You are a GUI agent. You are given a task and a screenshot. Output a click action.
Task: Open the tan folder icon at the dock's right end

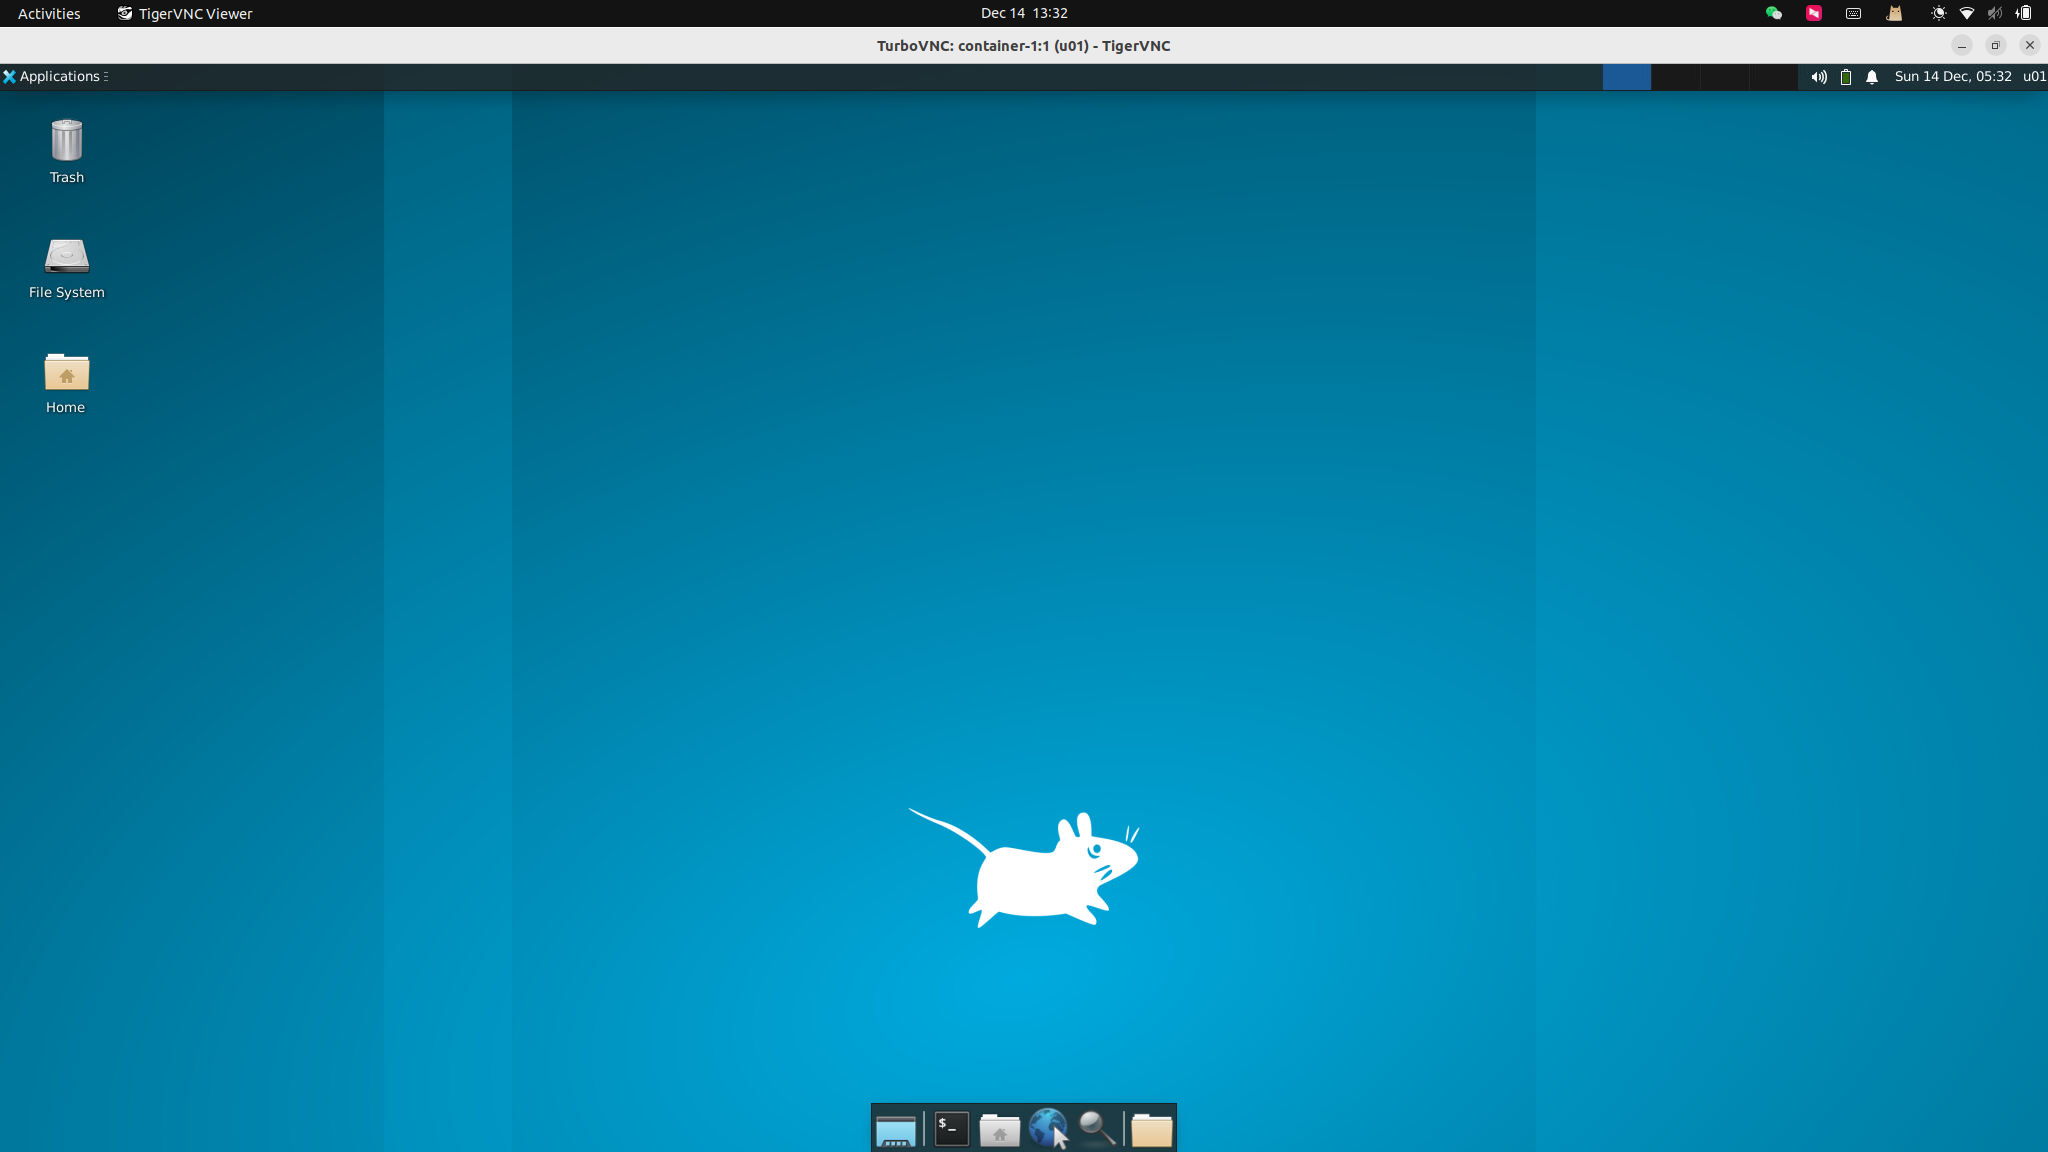[1151, 1129]
